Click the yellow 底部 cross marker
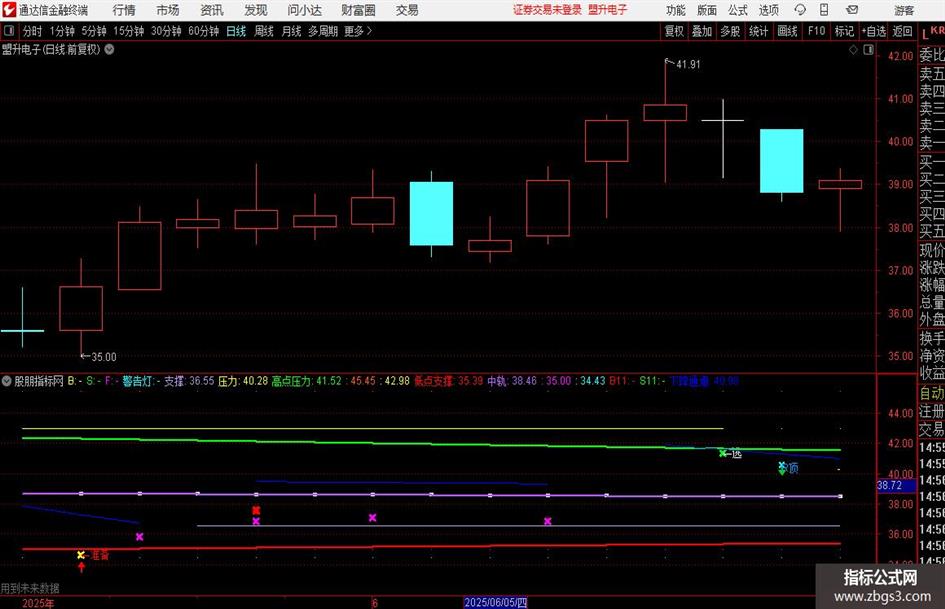Screen dimensions: 945x609 point(81,555)
